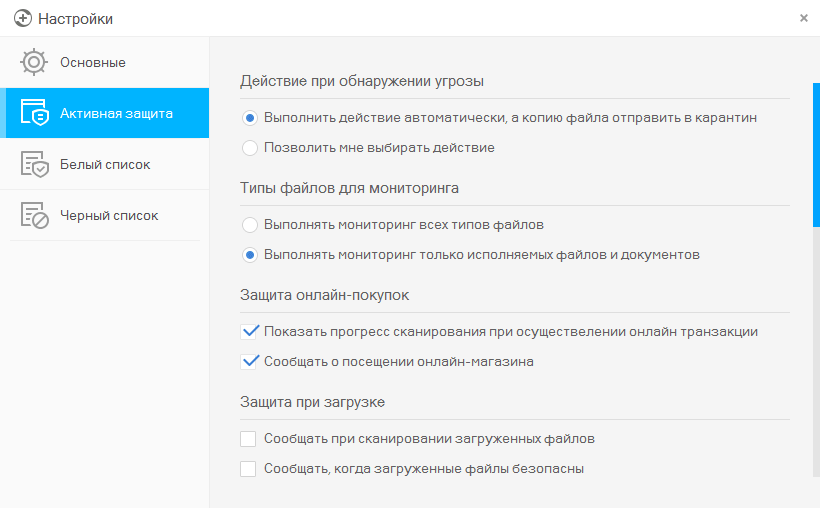This screenshot has height=508, width=820.
Task: Check notify when downloaded files are safe
Action: point(249,468)
